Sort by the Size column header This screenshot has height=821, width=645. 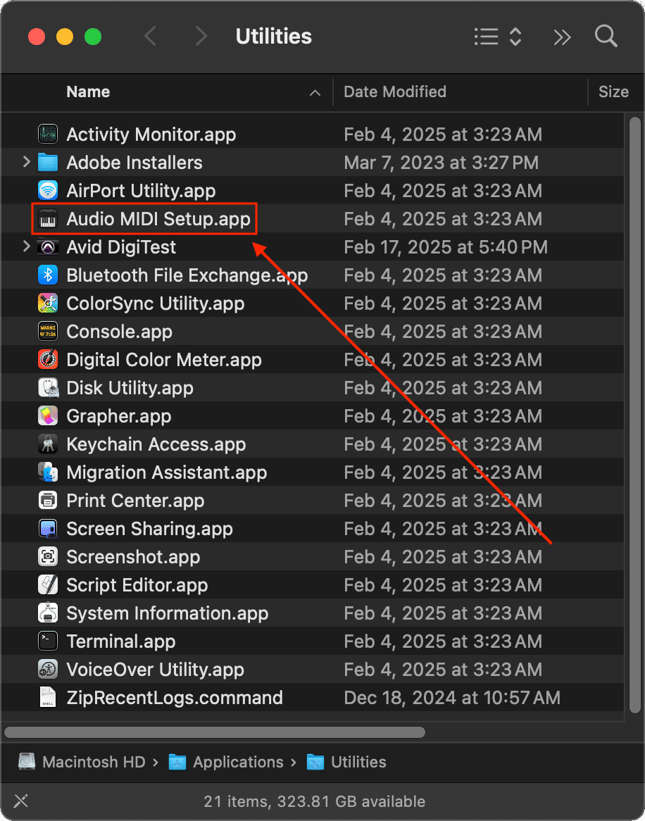[613, 92]
